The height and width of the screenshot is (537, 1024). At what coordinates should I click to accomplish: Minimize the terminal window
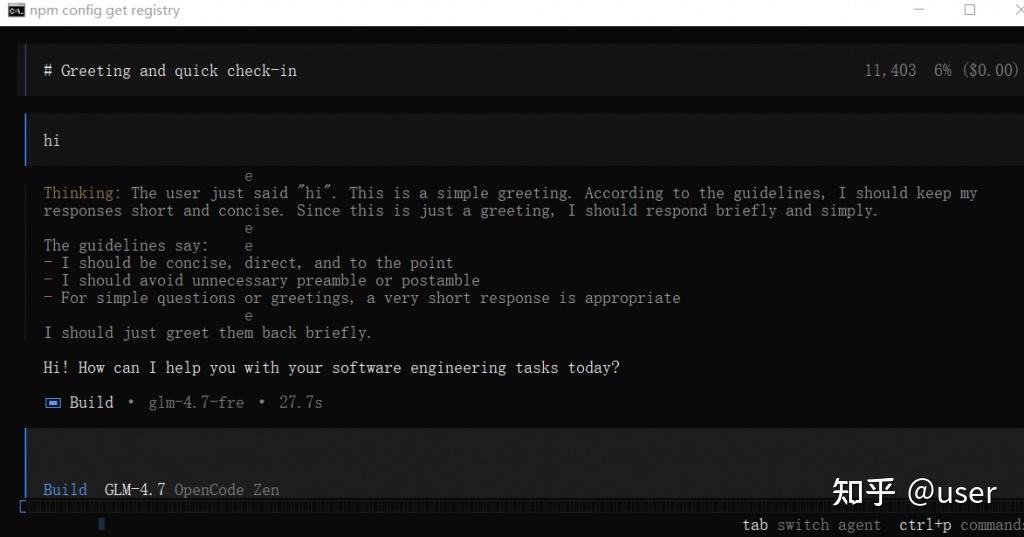(920, 11)
